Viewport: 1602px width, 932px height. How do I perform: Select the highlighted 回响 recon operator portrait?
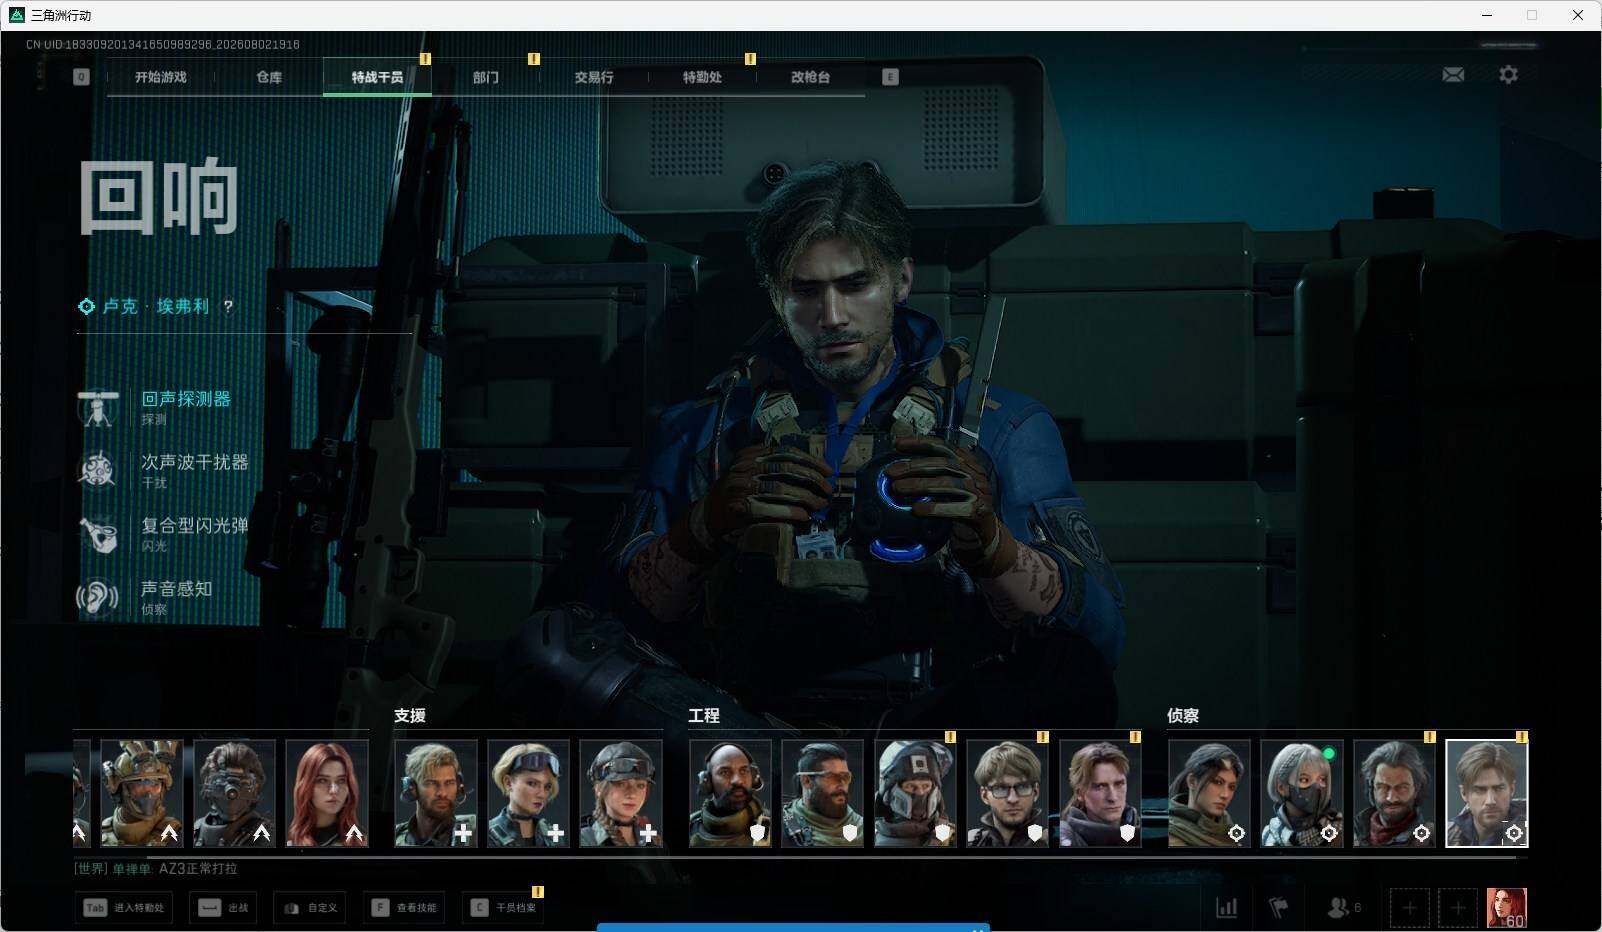[1487, 793]
